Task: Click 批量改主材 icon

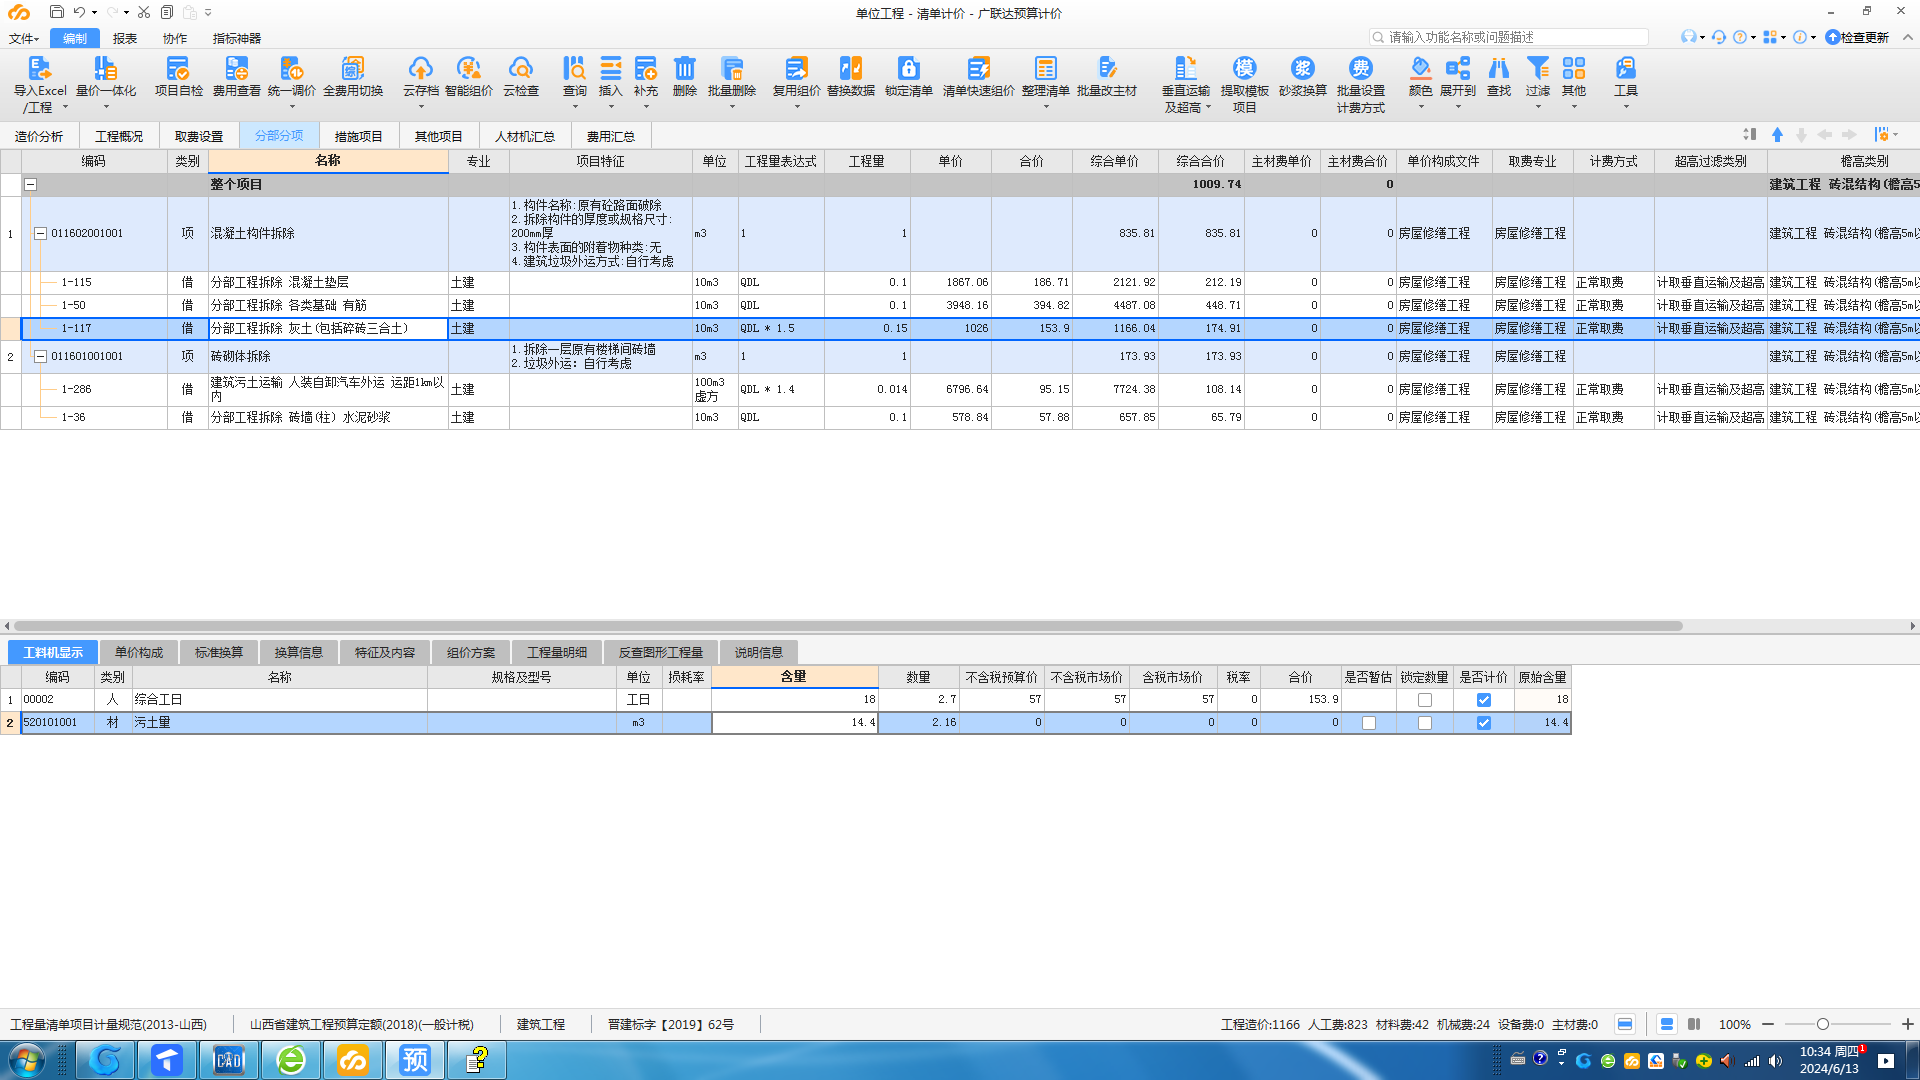Action: click(x=1106, y=68)
